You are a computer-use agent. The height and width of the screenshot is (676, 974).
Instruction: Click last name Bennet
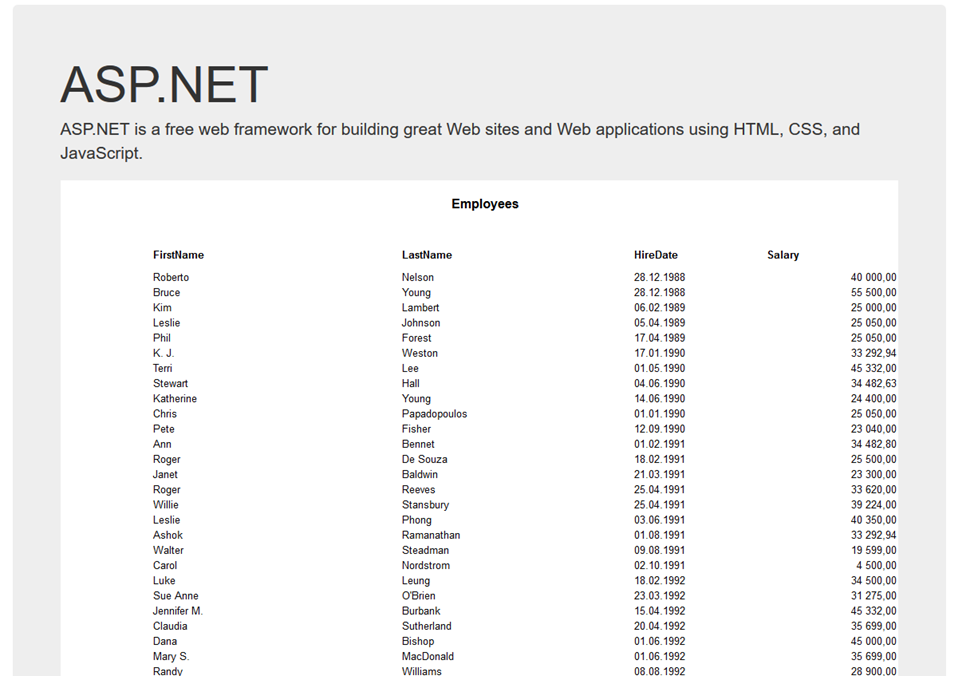tap(418, 444)
